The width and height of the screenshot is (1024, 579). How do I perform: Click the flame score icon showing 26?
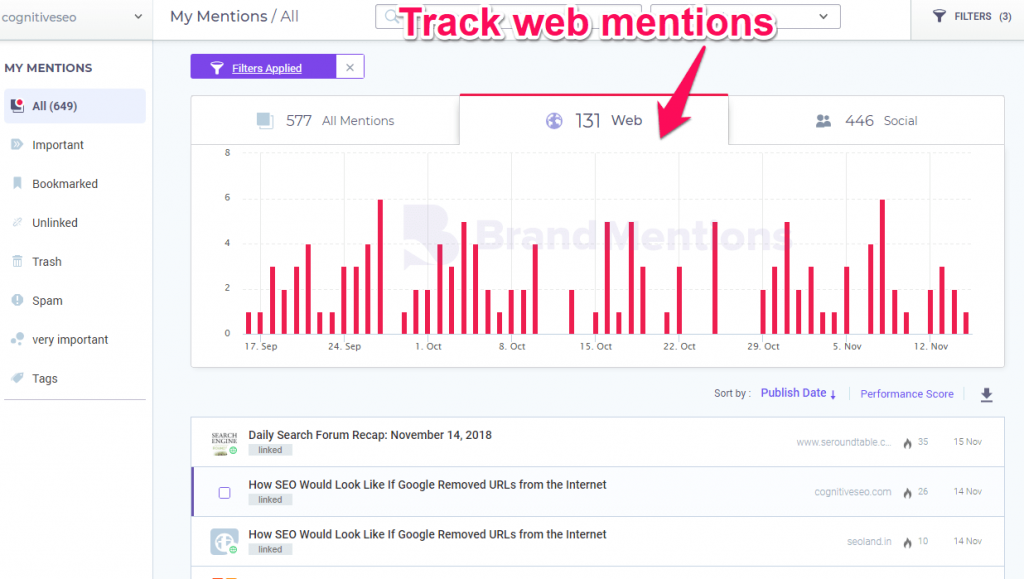pos(907,492)
